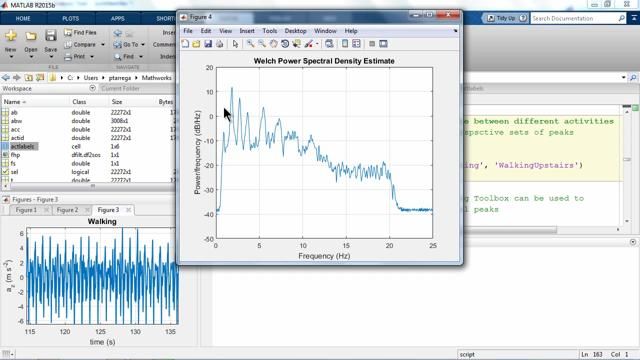Click the Print button in ribbon
This screenshot has width=640, height=360.
[75, 57]
